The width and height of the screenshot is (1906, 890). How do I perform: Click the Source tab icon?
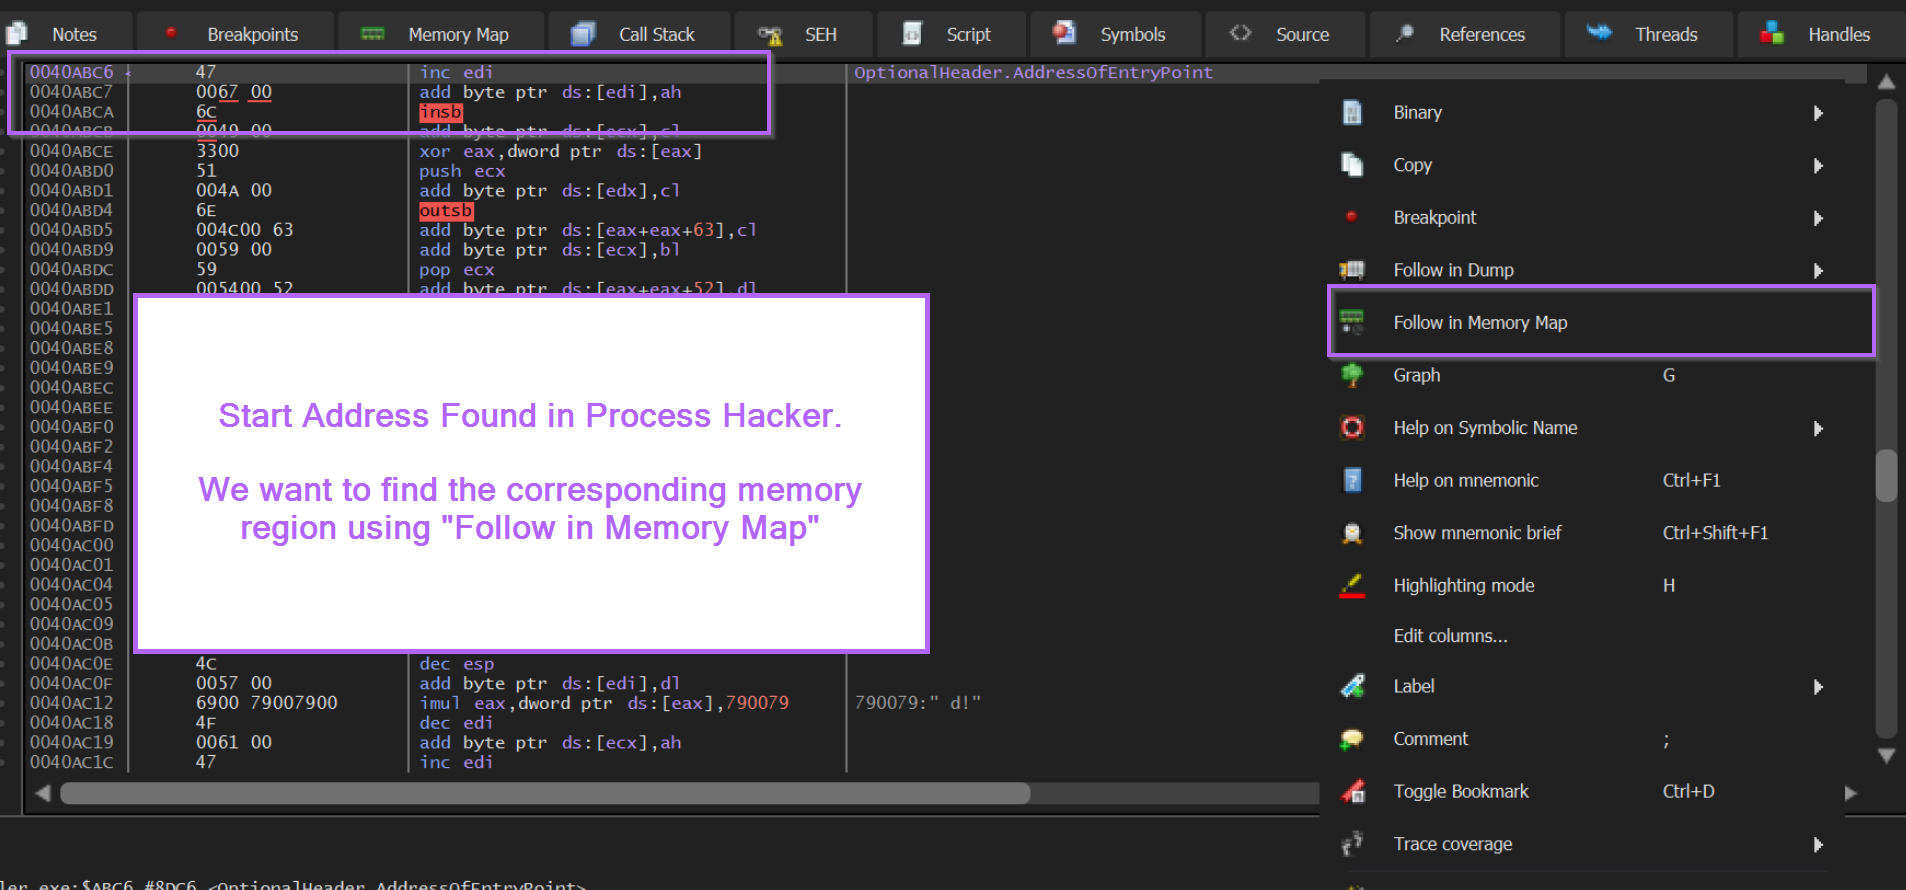(x=1240, y=33)
